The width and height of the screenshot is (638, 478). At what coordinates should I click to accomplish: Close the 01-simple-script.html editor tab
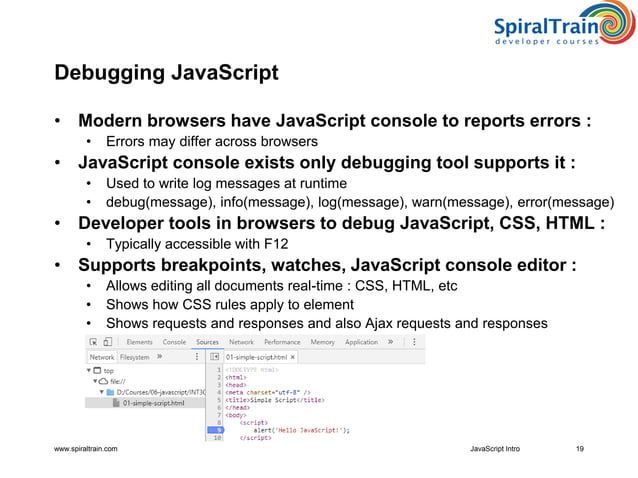tap(293, 357)
